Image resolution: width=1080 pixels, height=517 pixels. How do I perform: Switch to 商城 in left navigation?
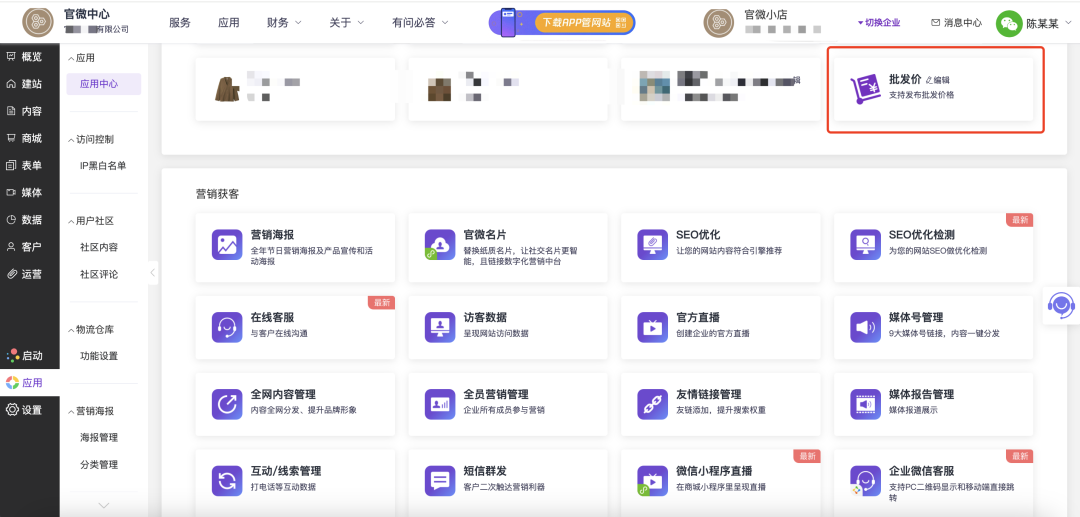coord(24,138)
